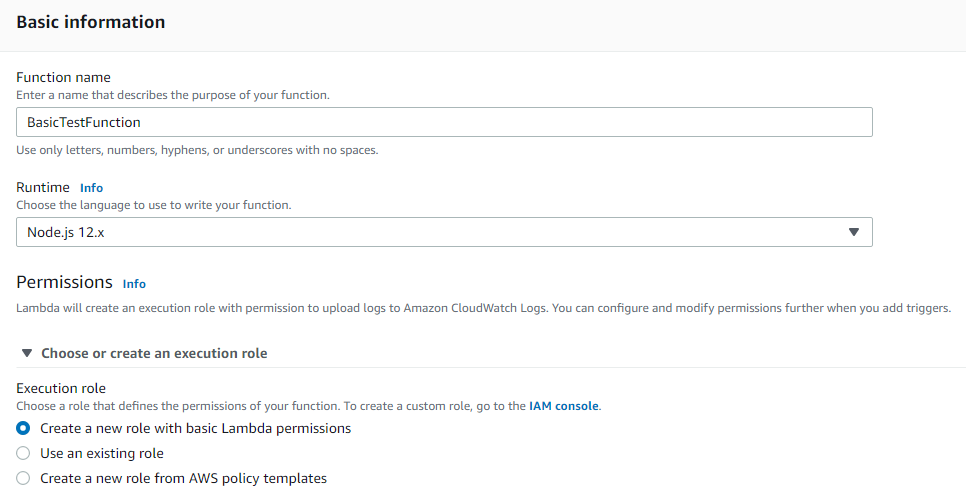Click the 'Function name' field label
The image size is (966, 491).
tap(63, 78)
